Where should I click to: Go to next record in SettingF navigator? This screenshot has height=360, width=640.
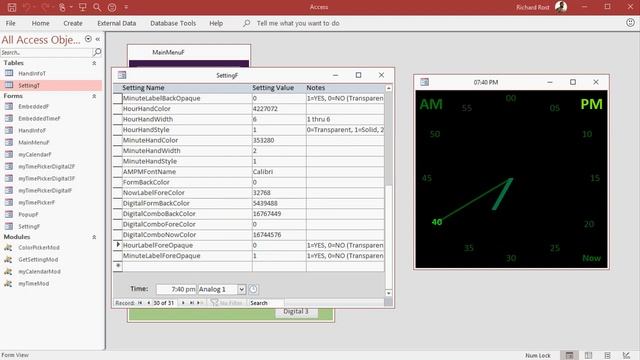183,303
